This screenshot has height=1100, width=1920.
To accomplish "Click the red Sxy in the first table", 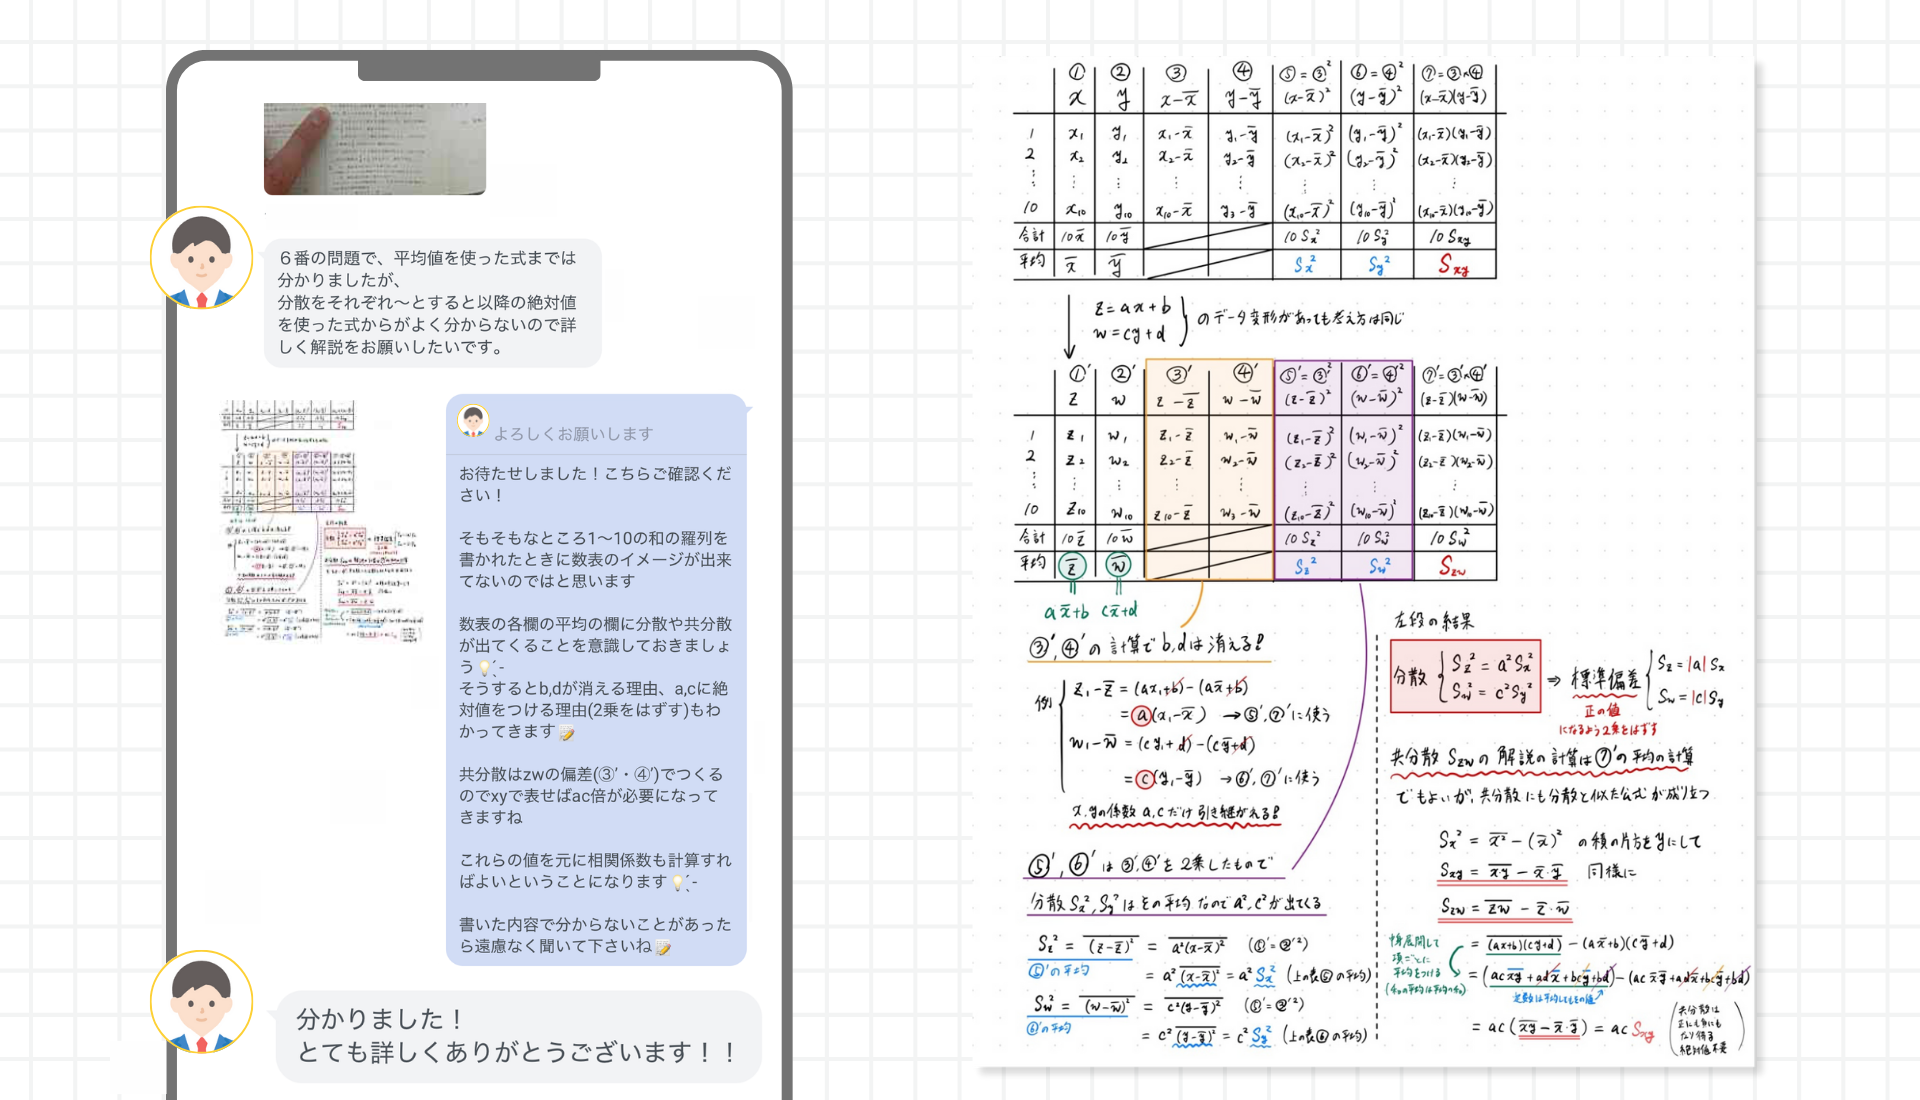I will (1453, 264).
